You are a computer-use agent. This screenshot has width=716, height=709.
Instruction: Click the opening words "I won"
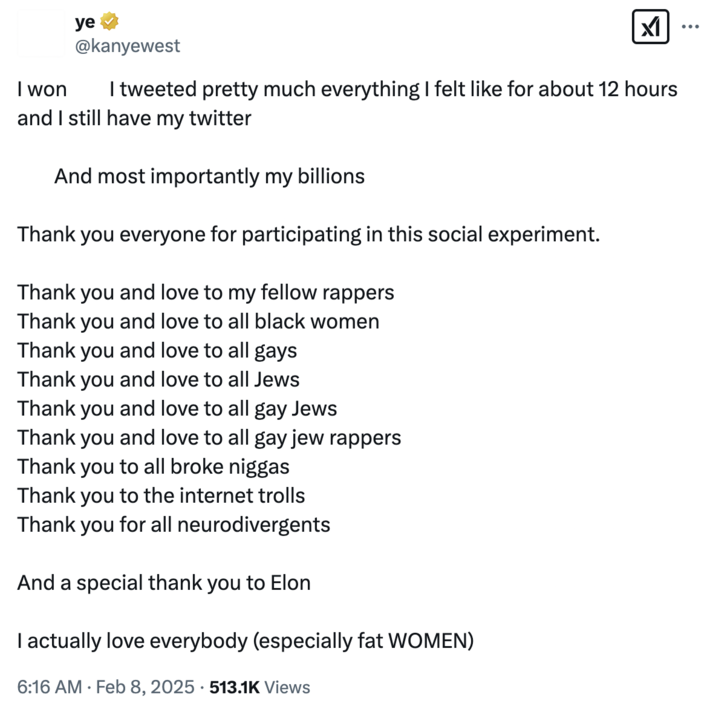tap(42, 89)
